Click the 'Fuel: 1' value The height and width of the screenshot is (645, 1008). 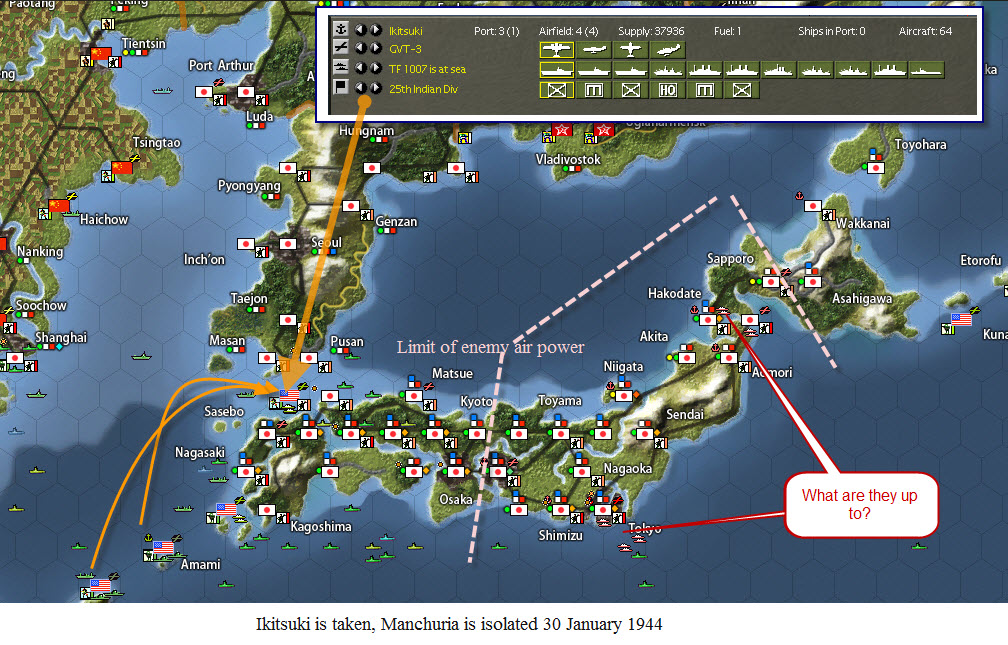(727, 31)
